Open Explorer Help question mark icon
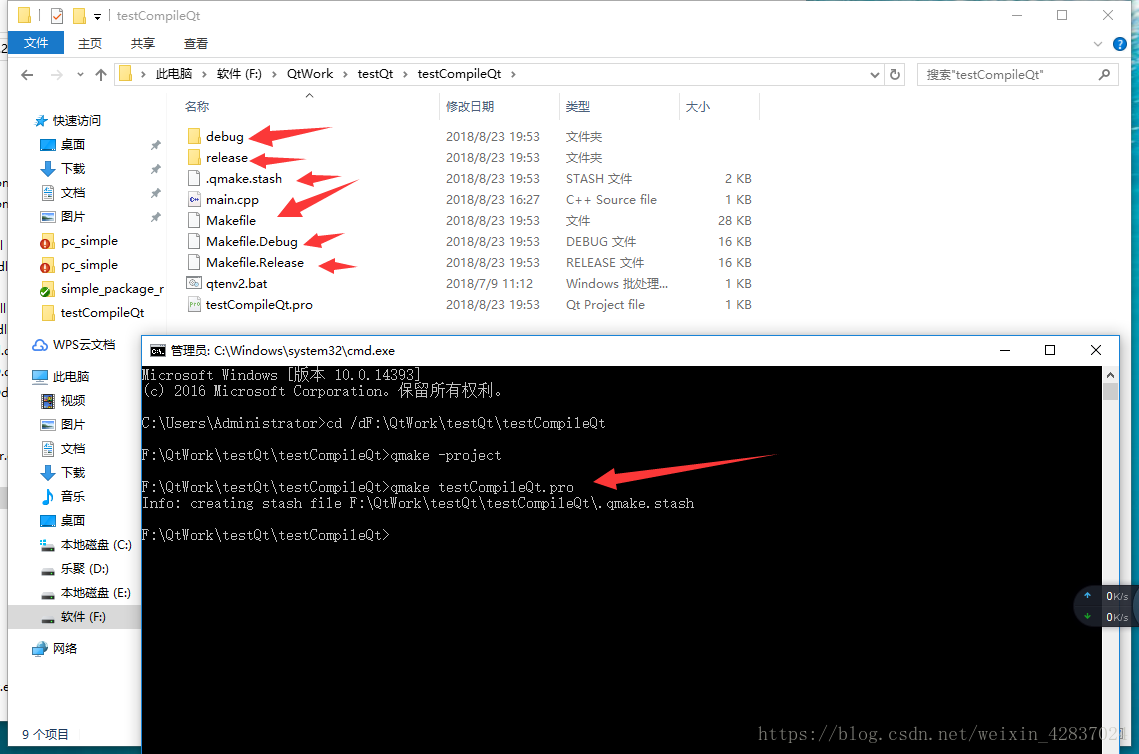The width and height of the screenshot is (1139, 754). click(1120, 44)
